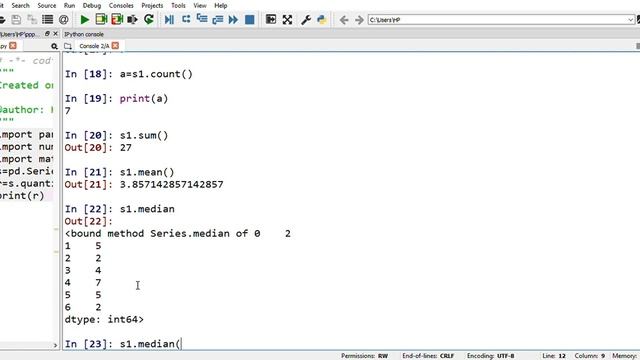Click the In [19] print(a) line

point(116,99)
